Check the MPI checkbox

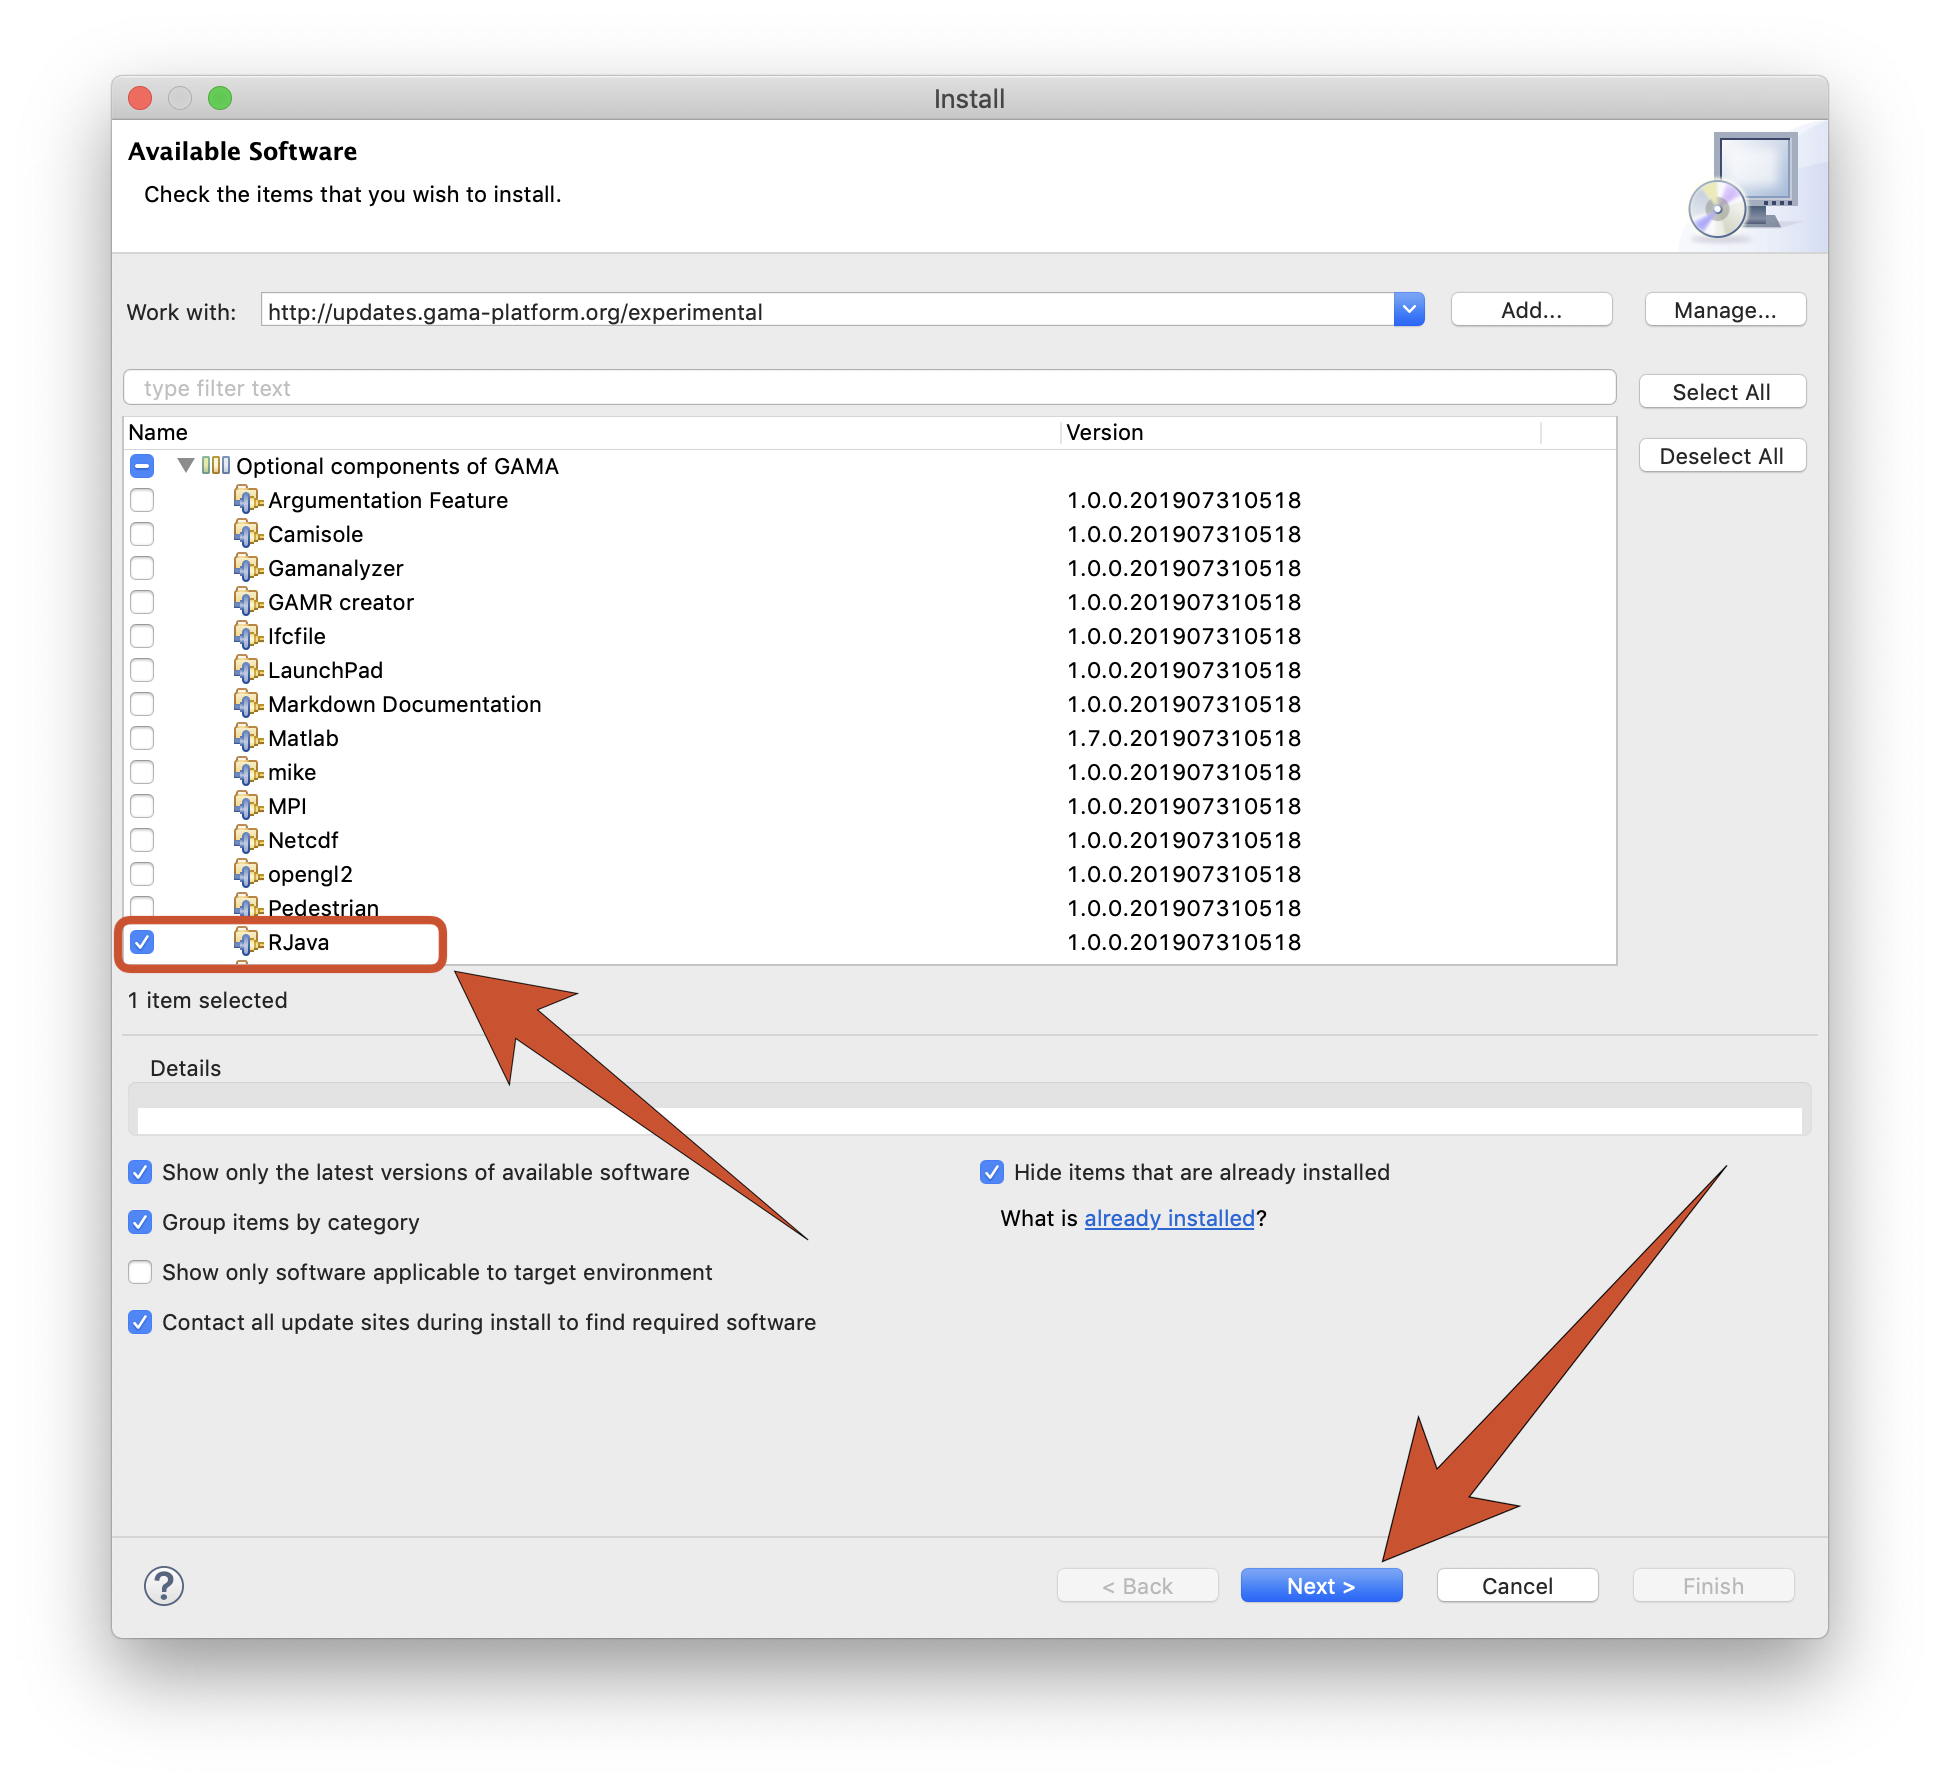(x=142, y=806)
